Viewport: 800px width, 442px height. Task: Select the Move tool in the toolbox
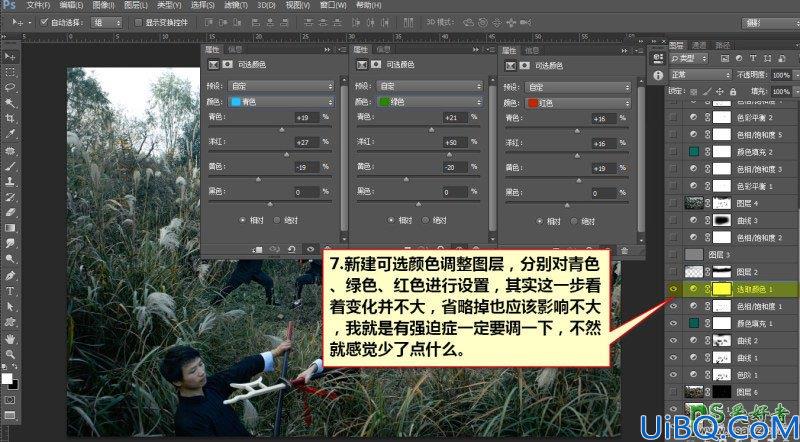(x=10, y=56)
